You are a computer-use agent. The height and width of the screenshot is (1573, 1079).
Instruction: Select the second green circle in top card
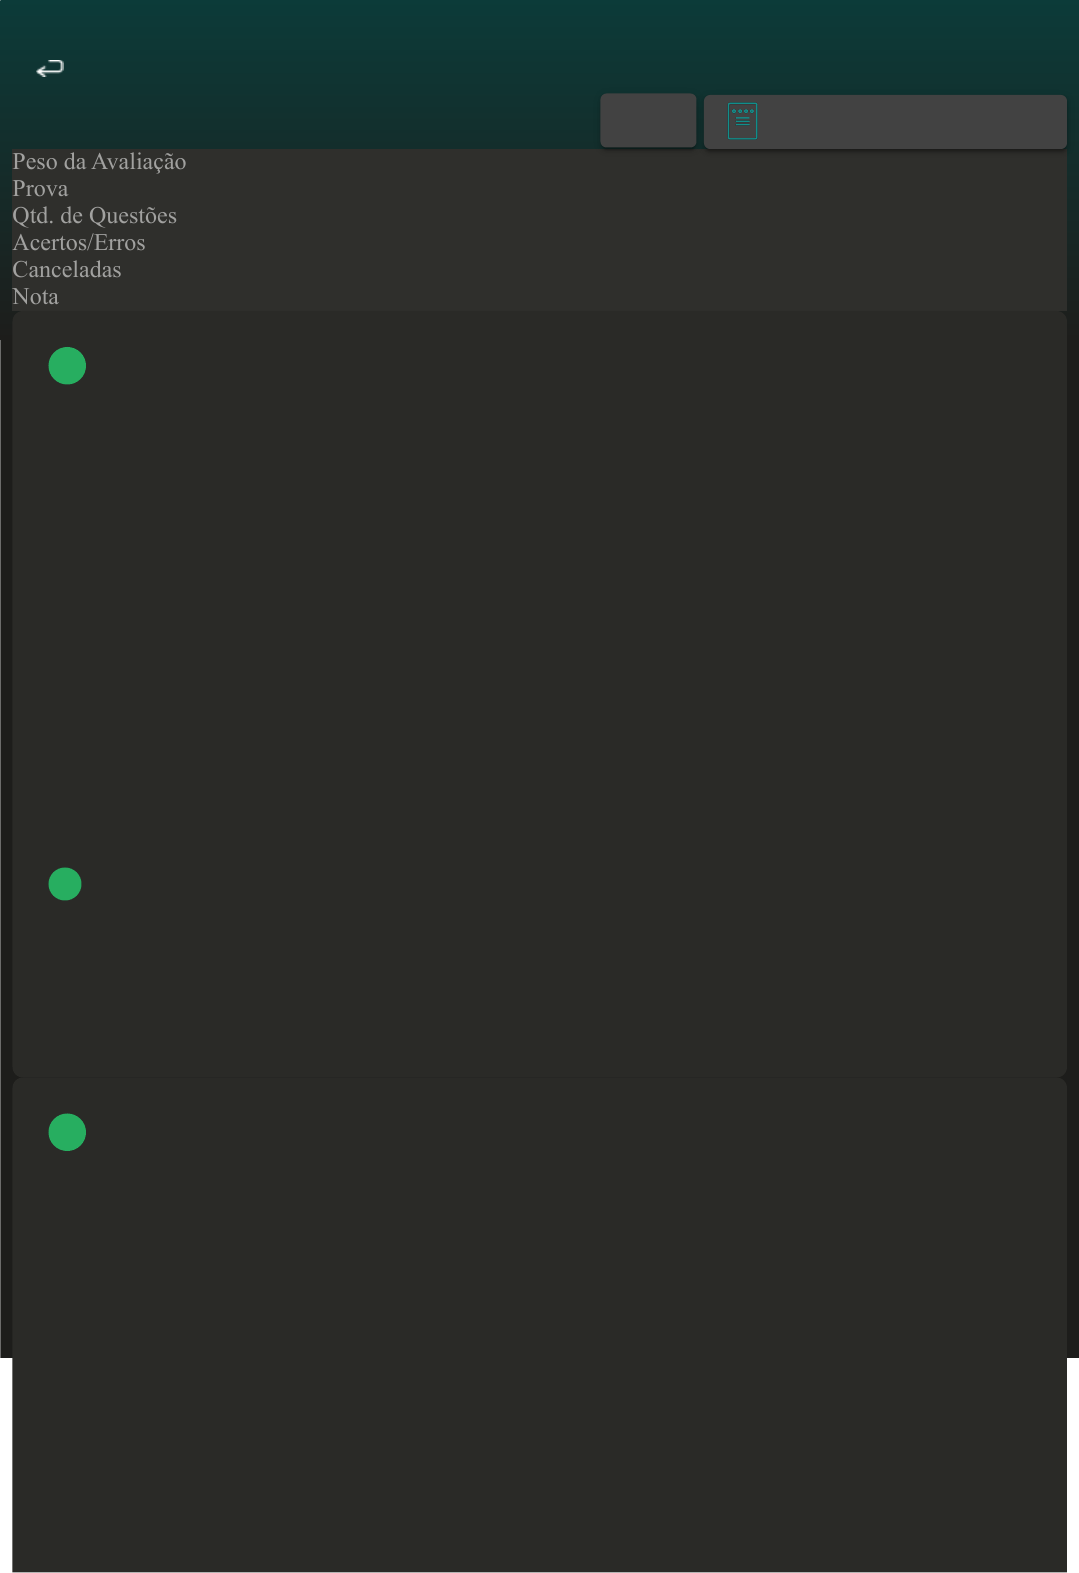tap(65, 884)
